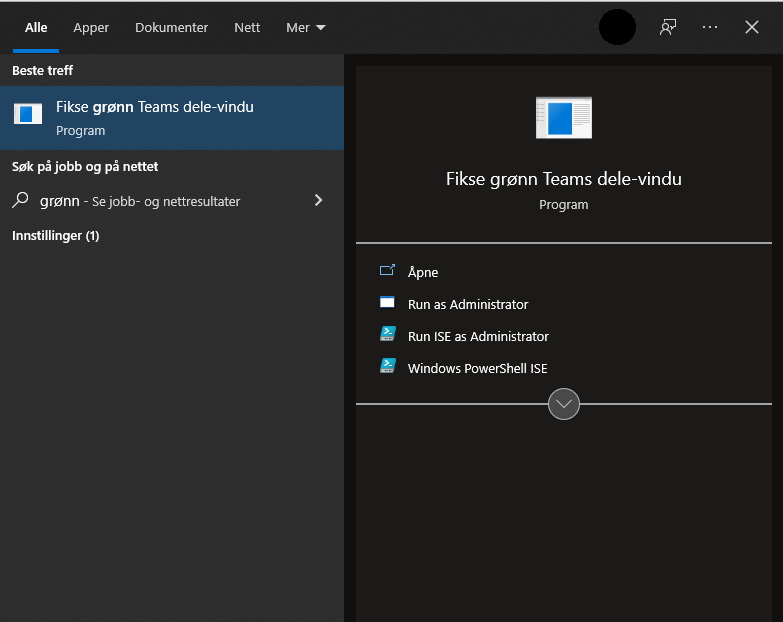783x622 pixels.
Task: Click the program icon in best match row
Action: (28, 114)
